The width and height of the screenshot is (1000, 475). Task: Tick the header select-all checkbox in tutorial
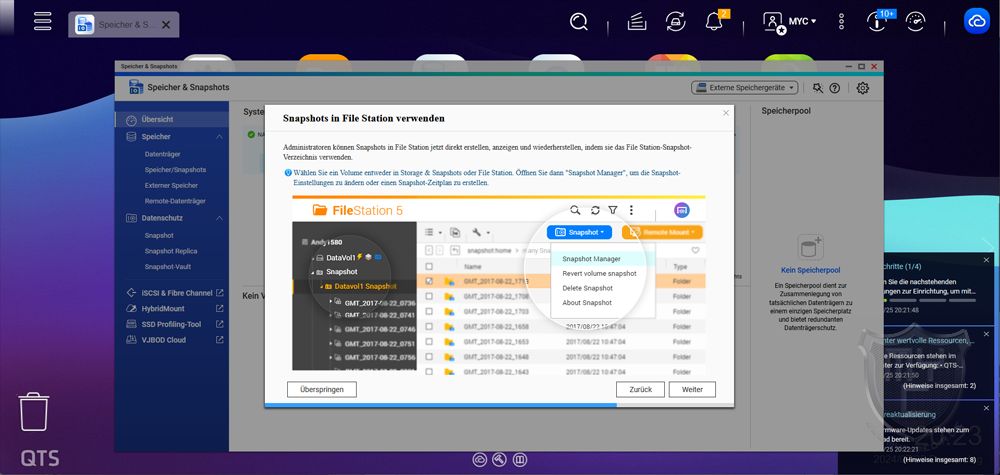point(429,267)
